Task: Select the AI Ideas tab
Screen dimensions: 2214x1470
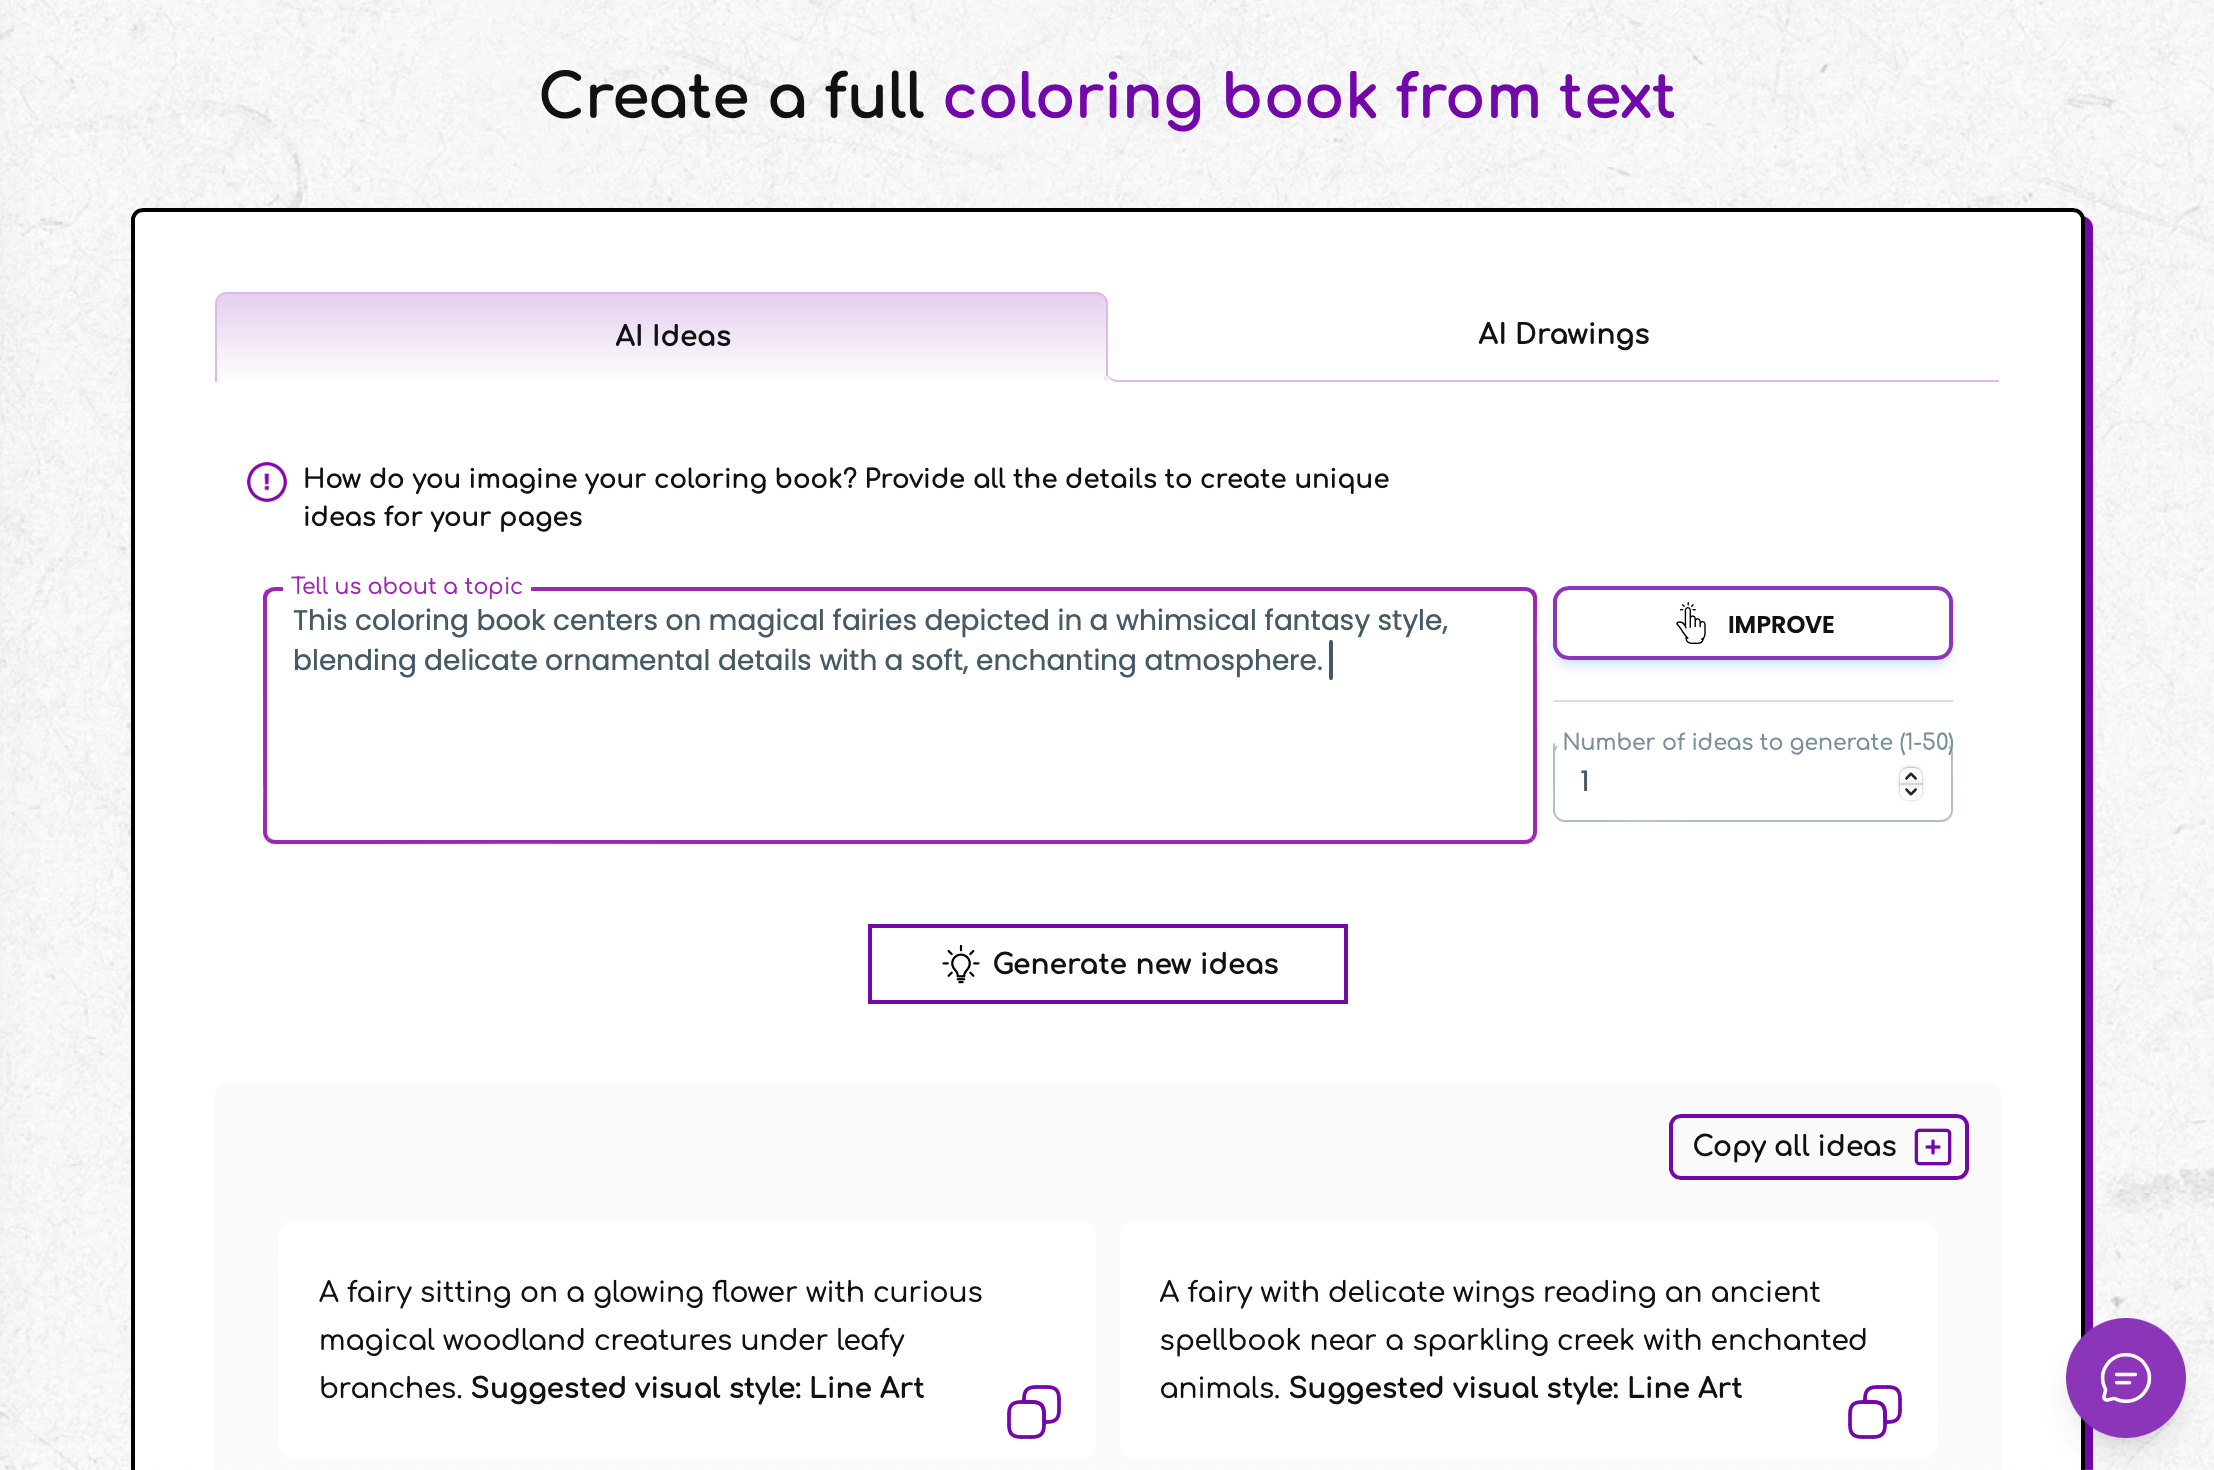Action: click(x=672, y=336)
